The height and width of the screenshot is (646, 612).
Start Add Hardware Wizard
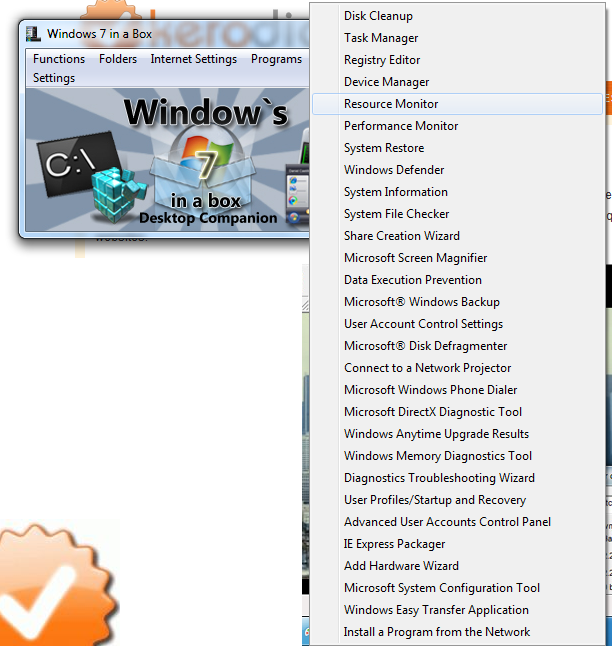point(457,566)
